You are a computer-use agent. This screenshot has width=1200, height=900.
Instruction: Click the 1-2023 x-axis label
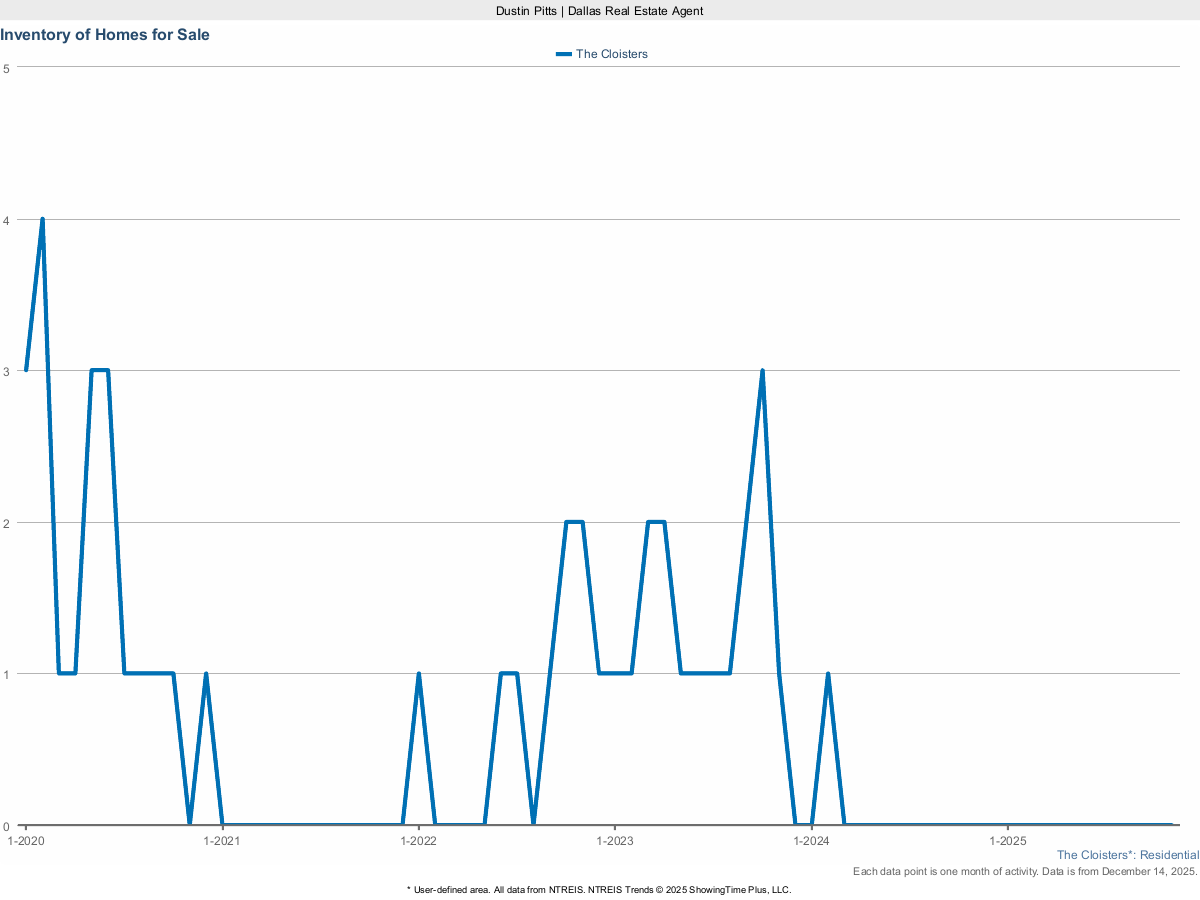[614, 841]
